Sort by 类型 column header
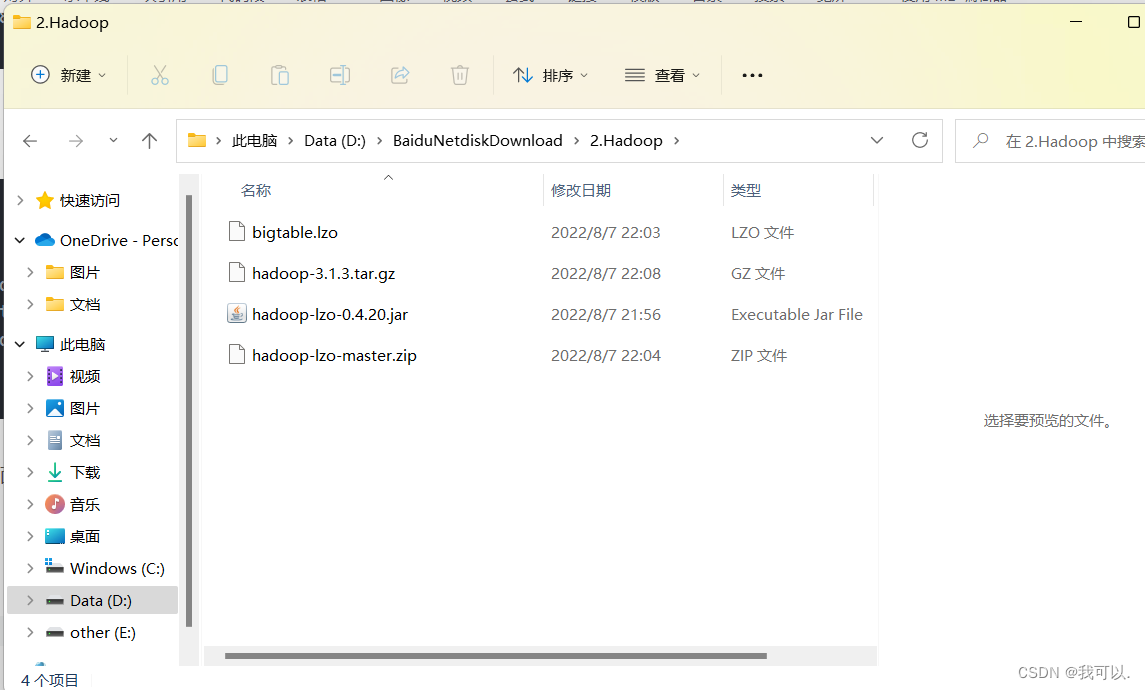 click(746, 191)
